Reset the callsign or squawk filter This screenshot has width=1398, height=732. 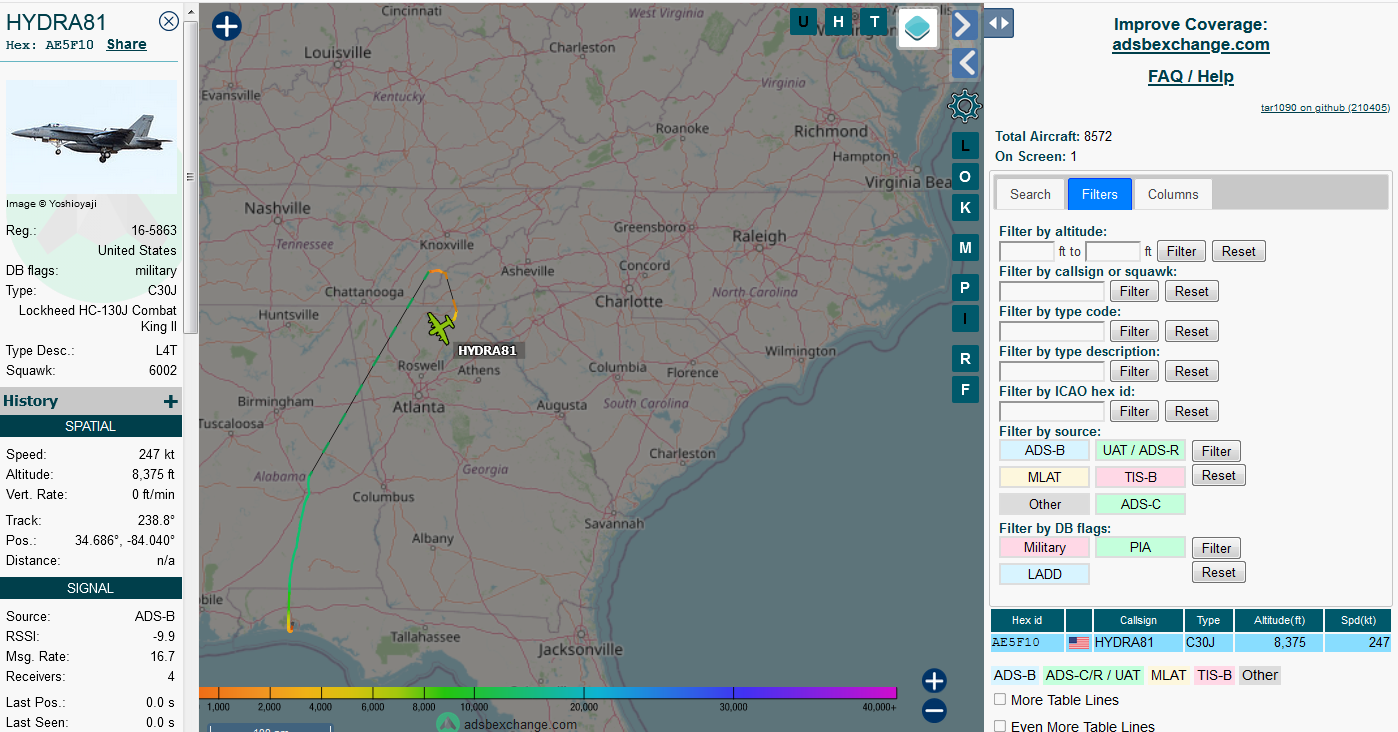click(x=1192, y=291)
